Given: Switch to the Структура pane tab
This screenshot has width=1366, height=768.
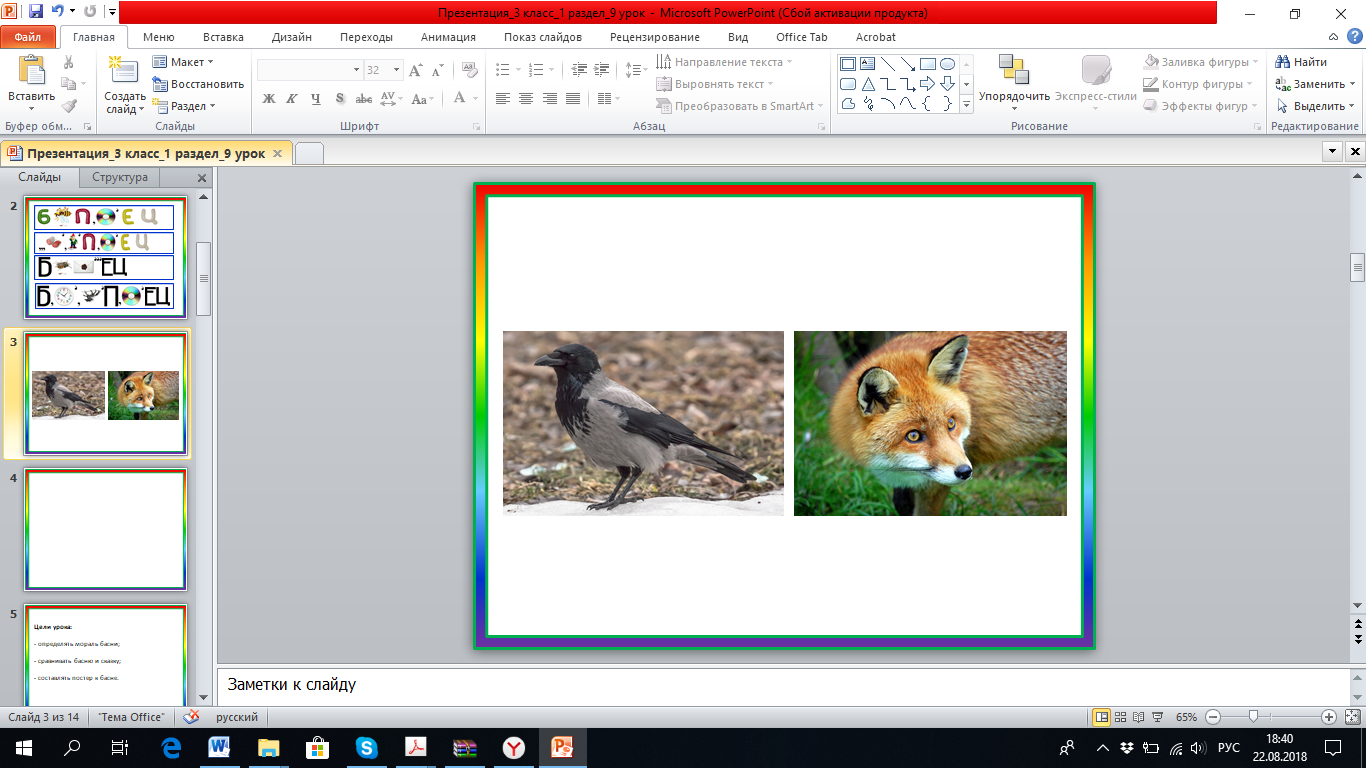Looking at the screenshot, I should (120, 177).
